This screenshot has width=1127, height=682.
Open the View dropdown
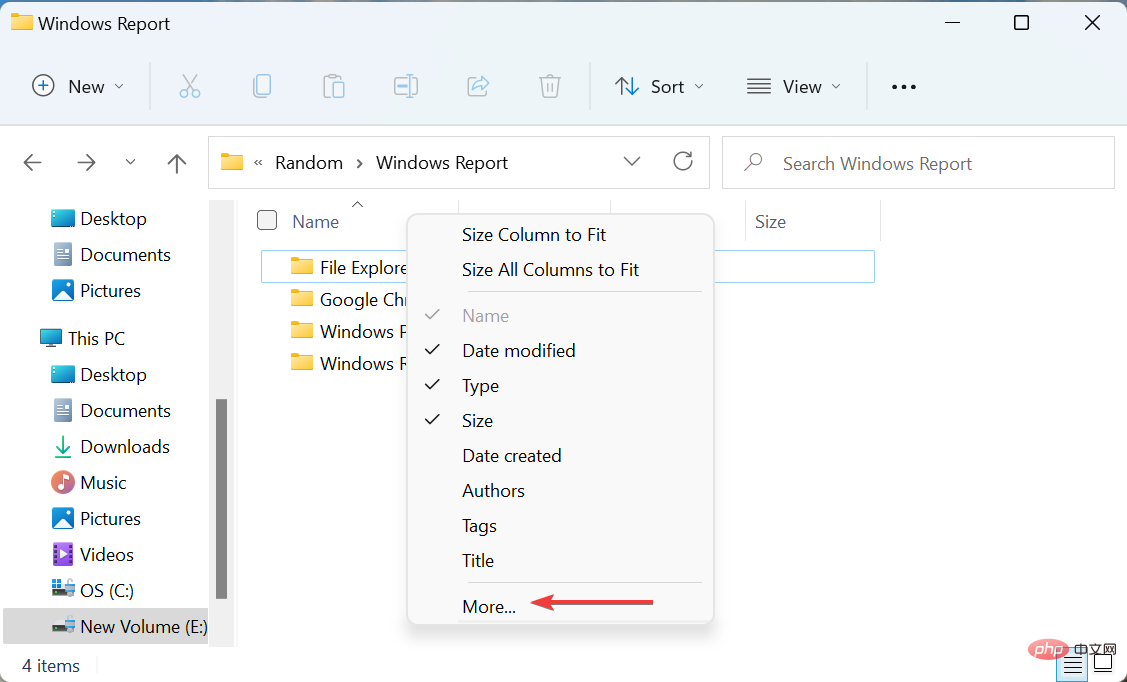(x=793, y=86)
